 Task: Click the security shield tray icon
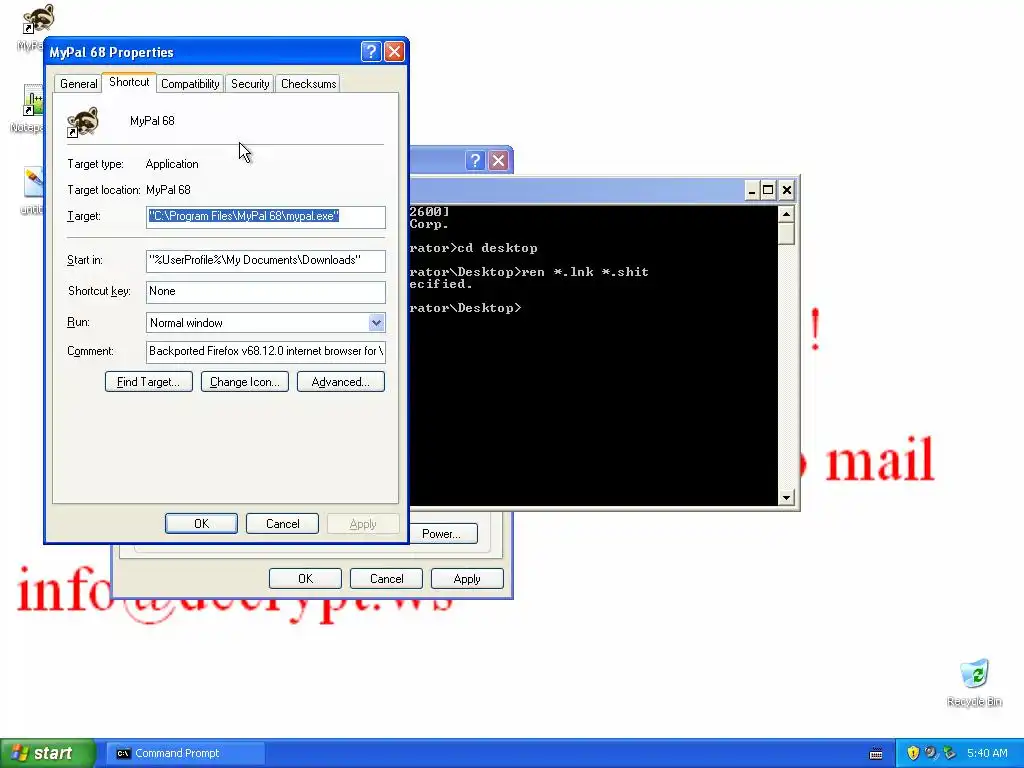[913, 753]
